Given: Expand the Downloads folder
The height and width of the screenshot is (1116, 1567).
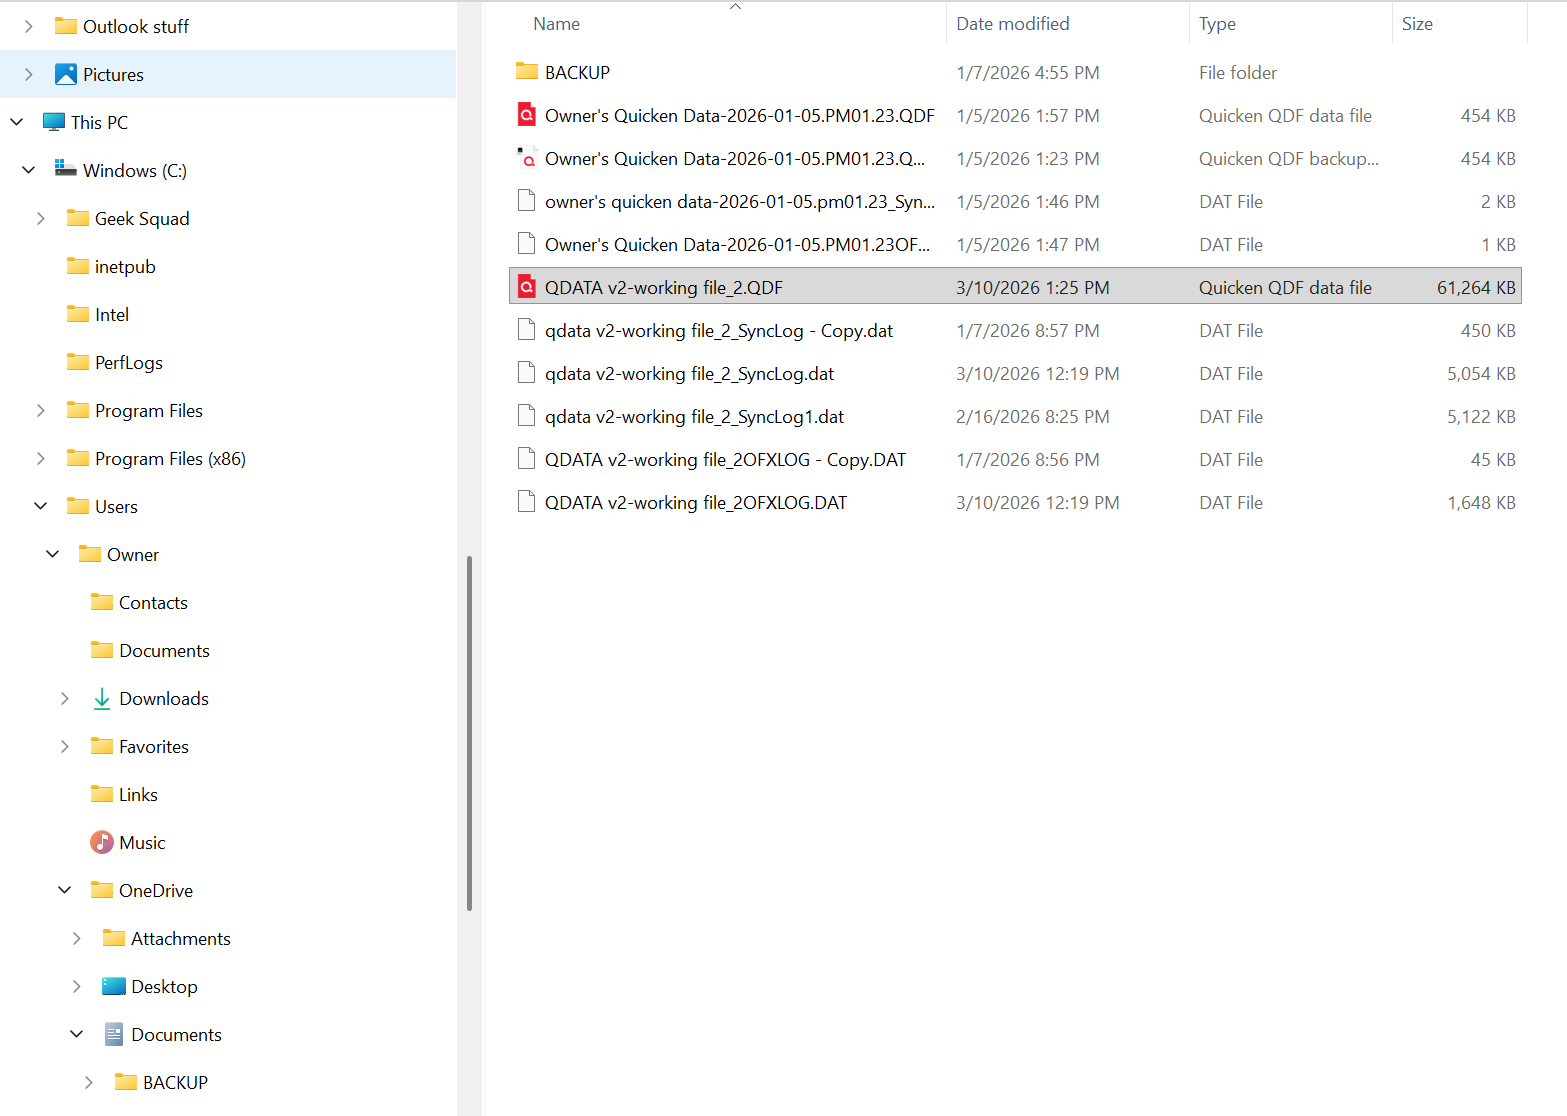Looking at the screenshot, I should [64, 699].
